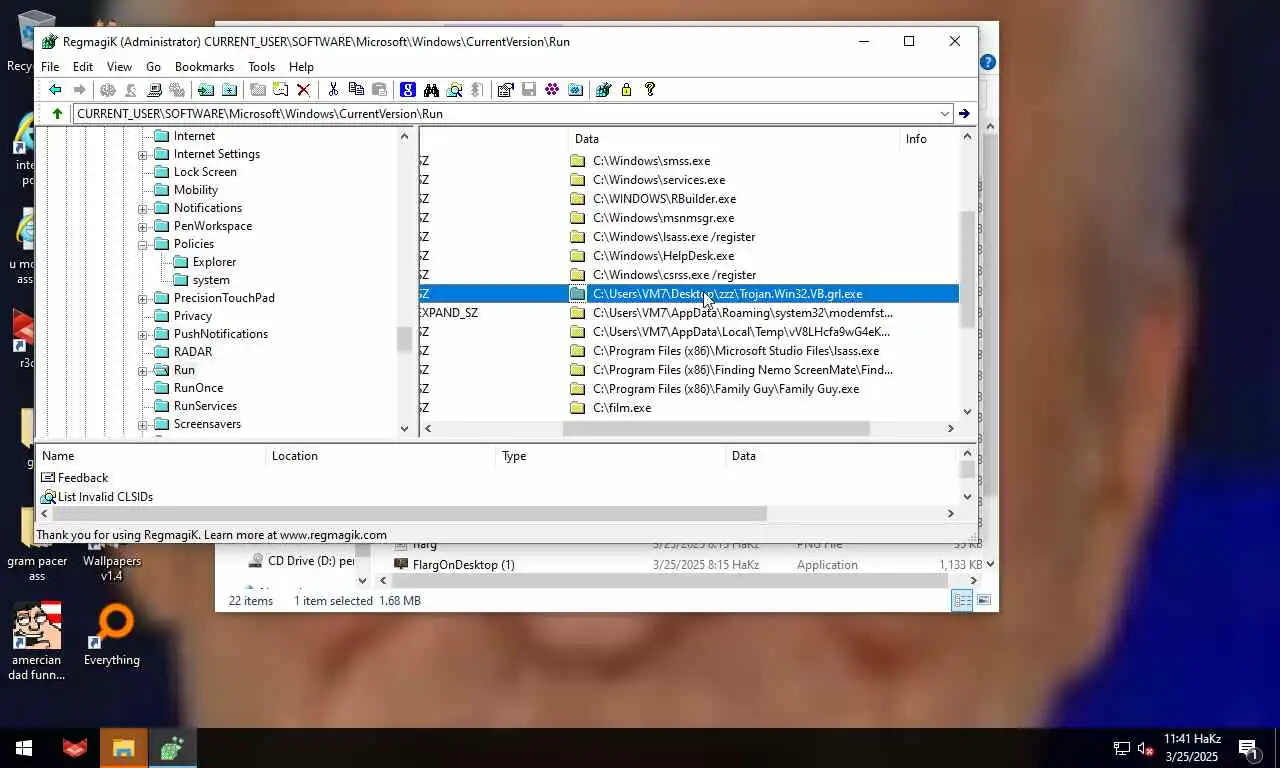
Task: Select the C:\Windows\smss.exe value row
Action: [x=689, y=161]
